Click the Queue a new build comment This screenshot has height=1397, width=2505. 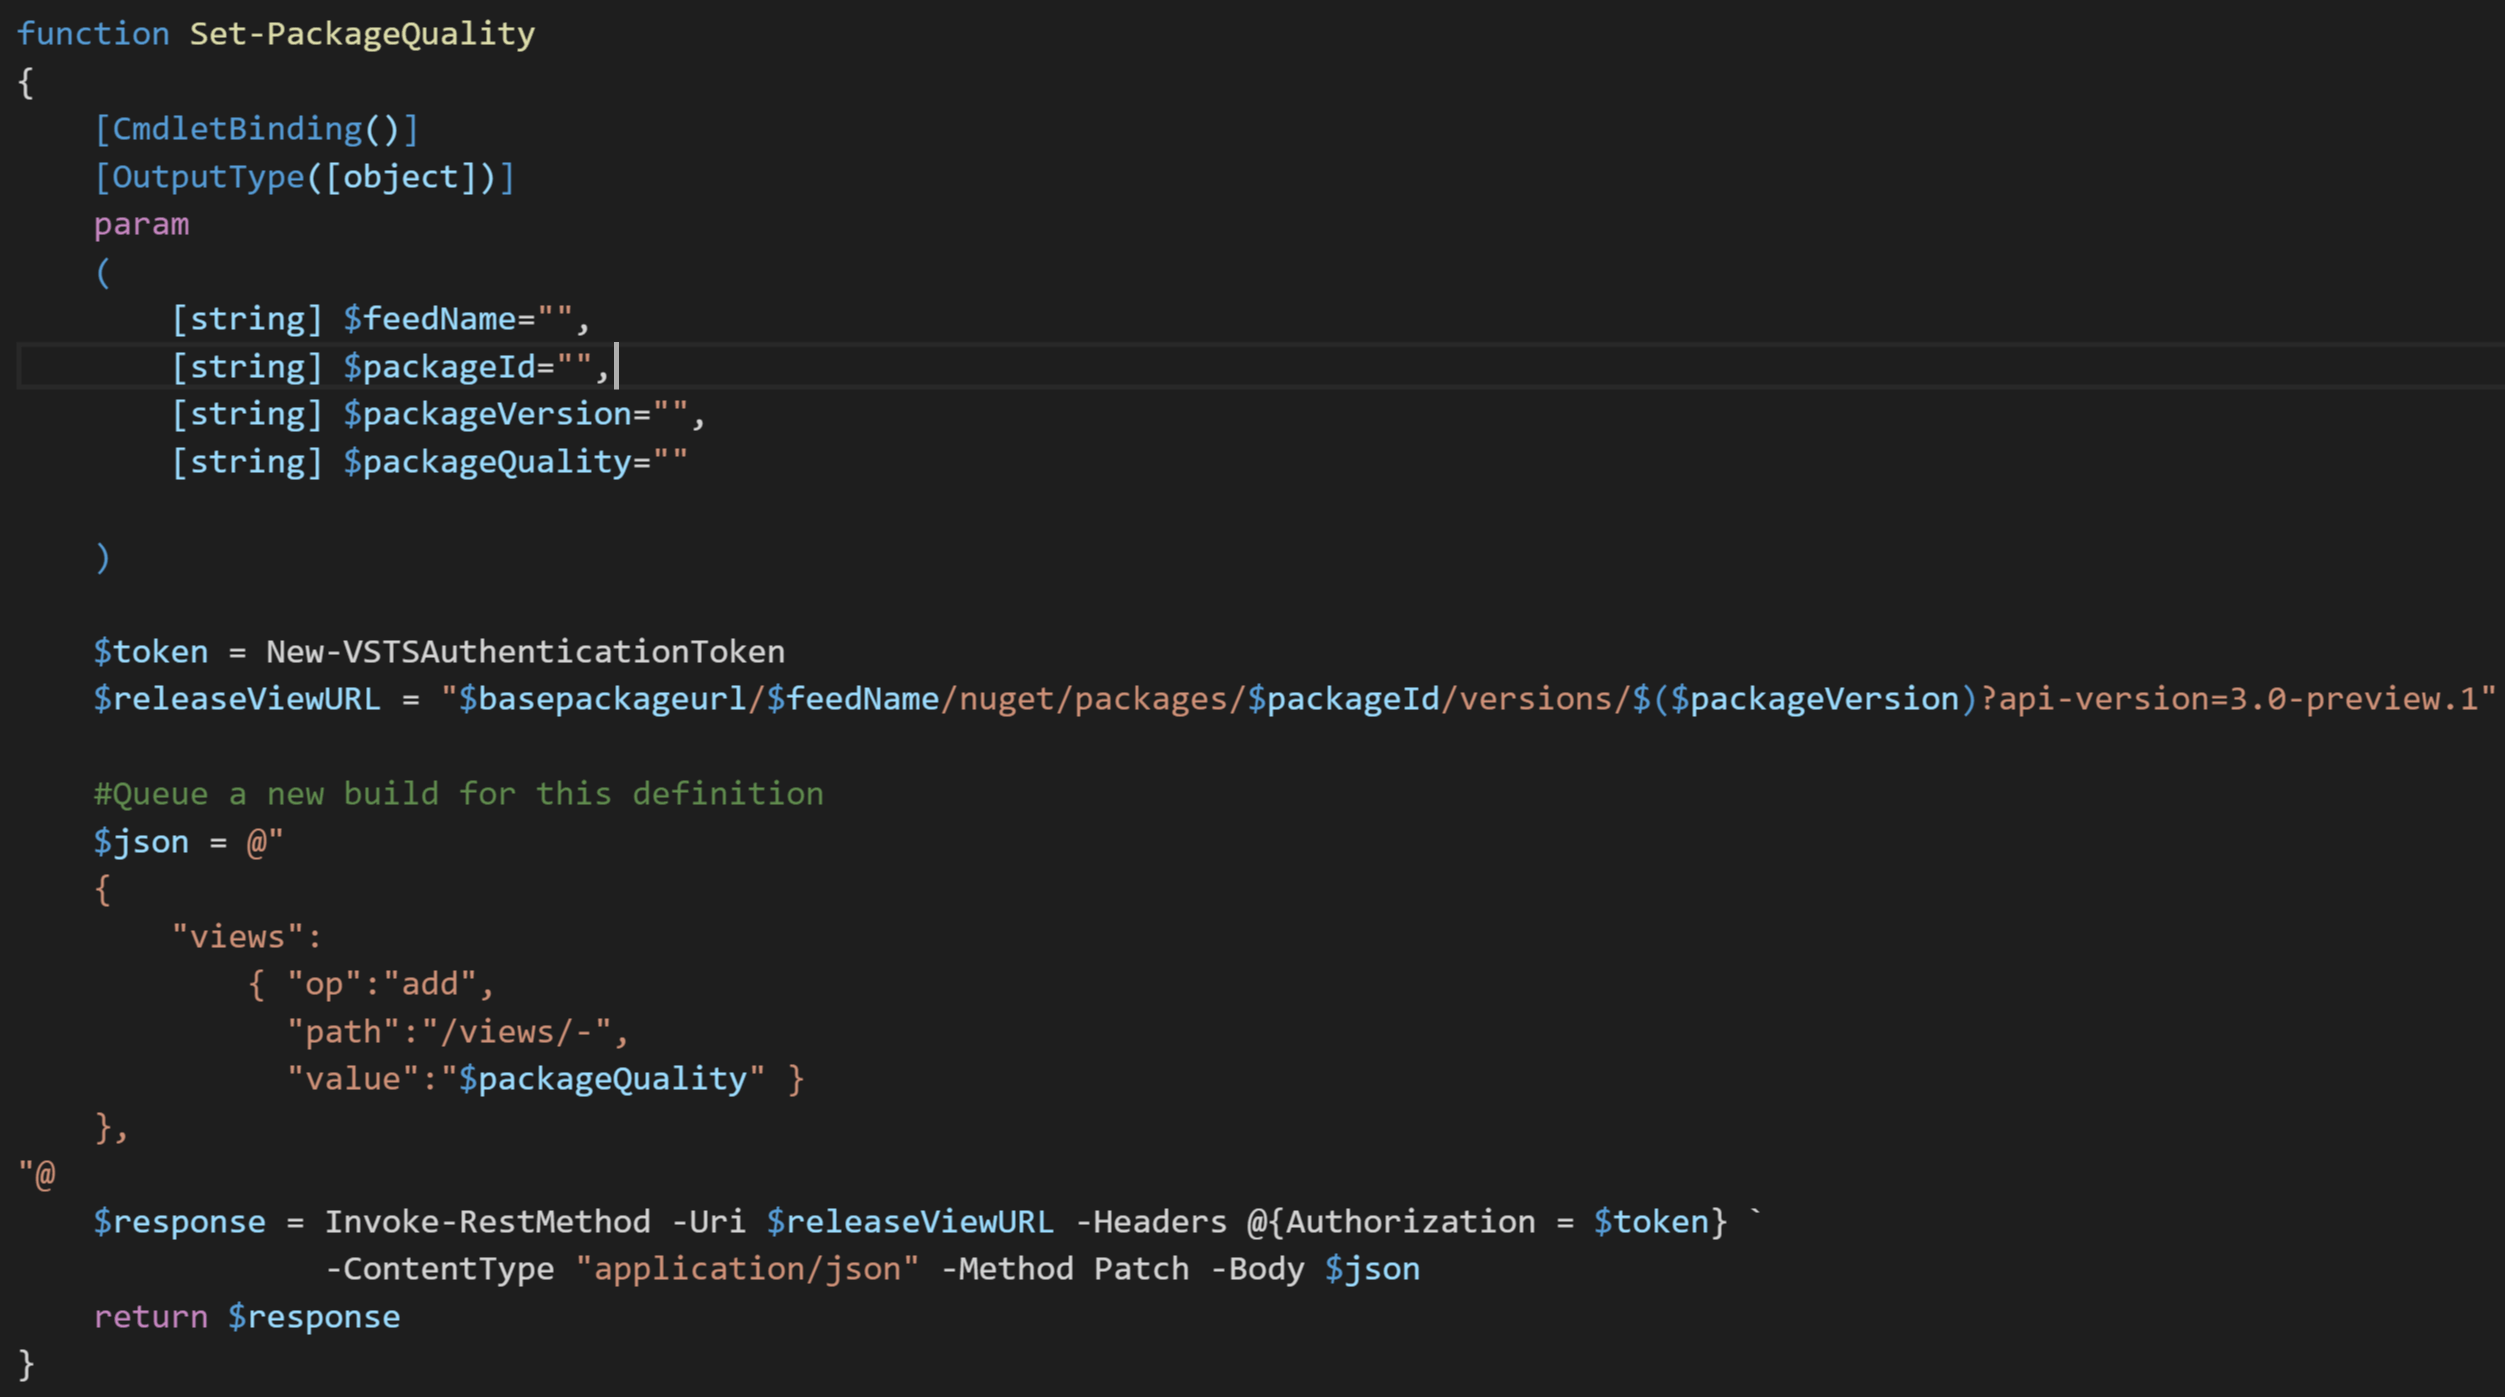pyautogui.click(x=458, y=794)
